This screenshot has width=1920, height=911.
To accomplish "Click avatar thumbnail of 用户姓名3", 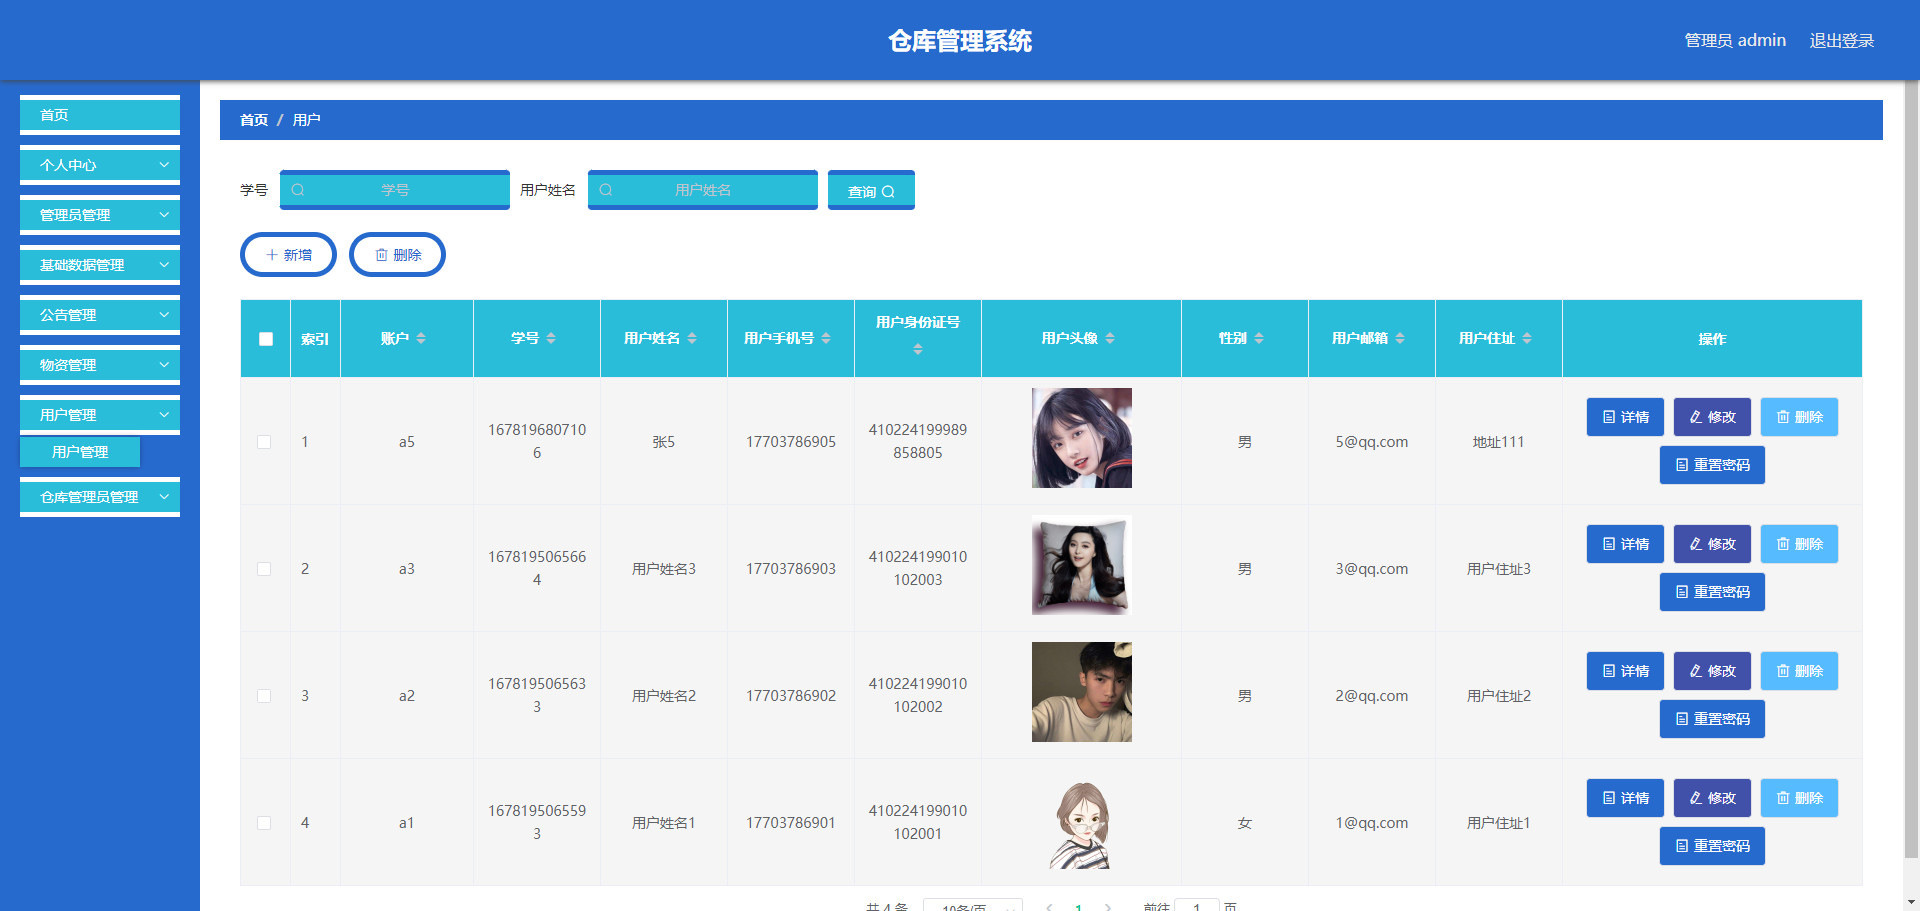I will click(x=1082, y=565).
